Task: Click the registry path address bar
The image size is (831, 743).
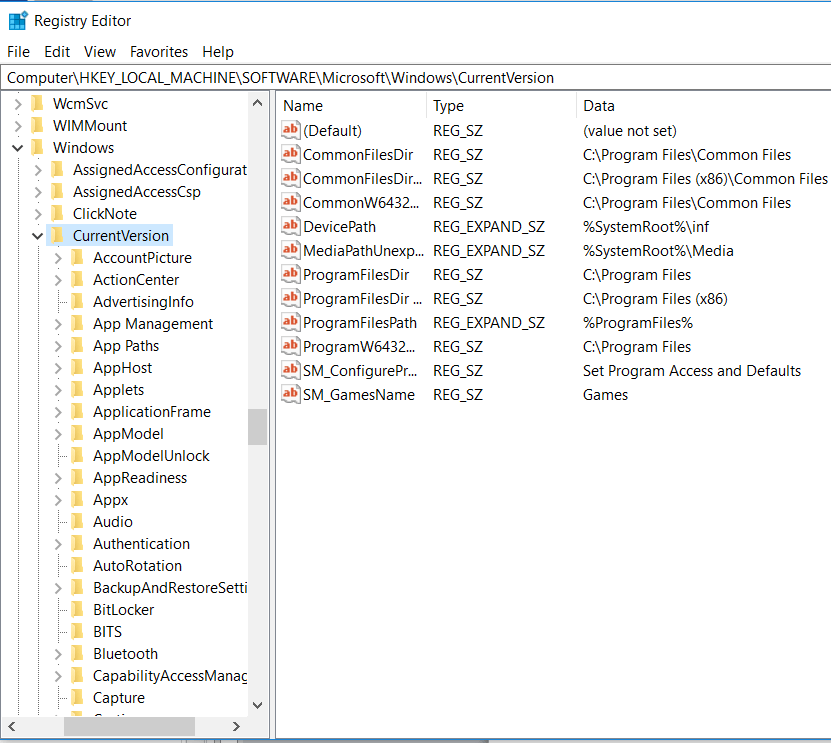Action: [x=416, y=78]
